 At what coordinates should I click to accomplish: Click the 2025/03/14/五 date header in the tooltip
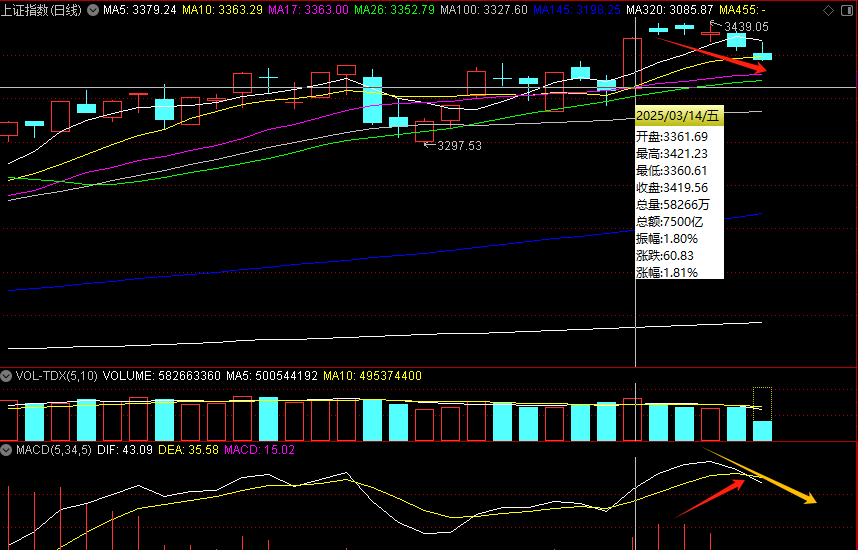click(x=679, y=115)
